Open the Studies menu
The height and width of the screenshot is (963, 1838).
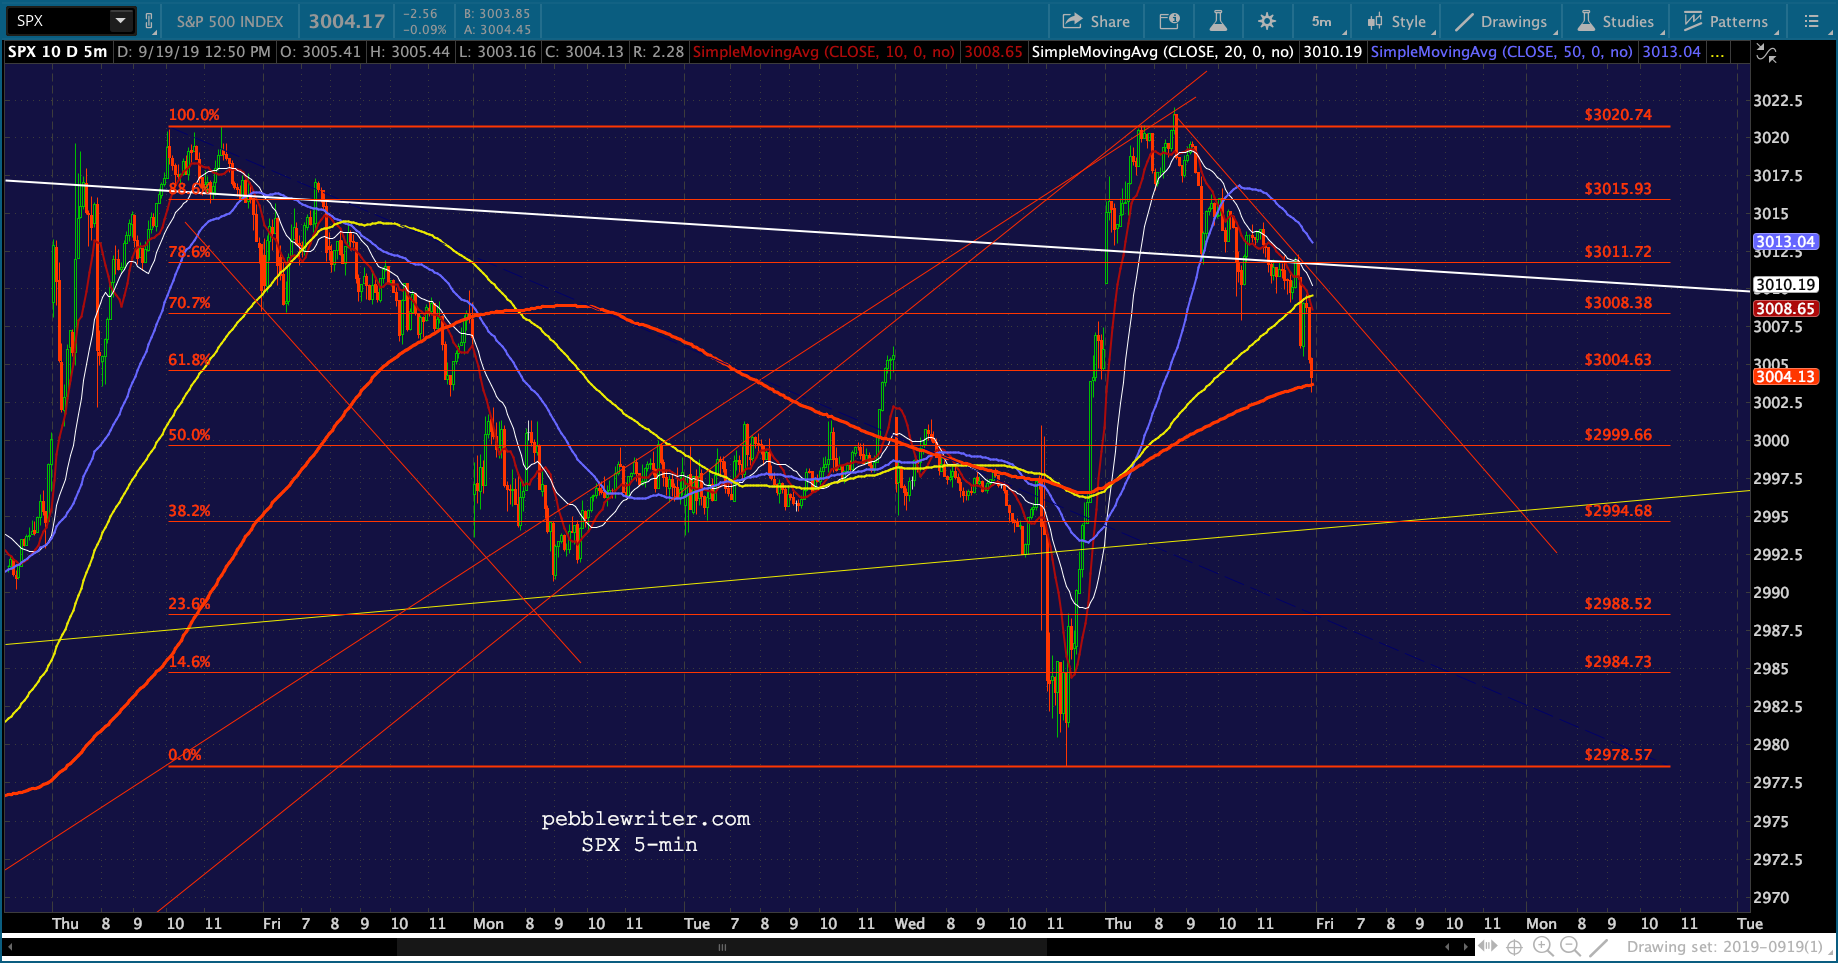point(1616,21)
